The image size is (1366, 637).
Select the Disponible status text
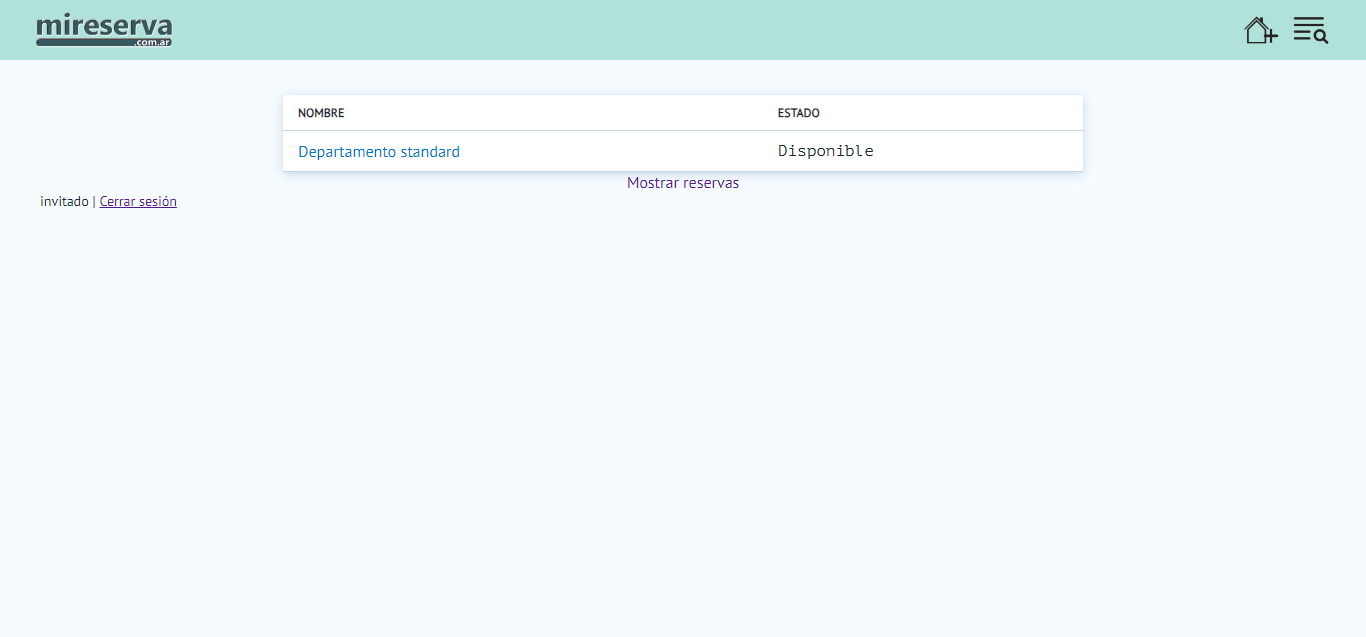(x=825, y=151)
